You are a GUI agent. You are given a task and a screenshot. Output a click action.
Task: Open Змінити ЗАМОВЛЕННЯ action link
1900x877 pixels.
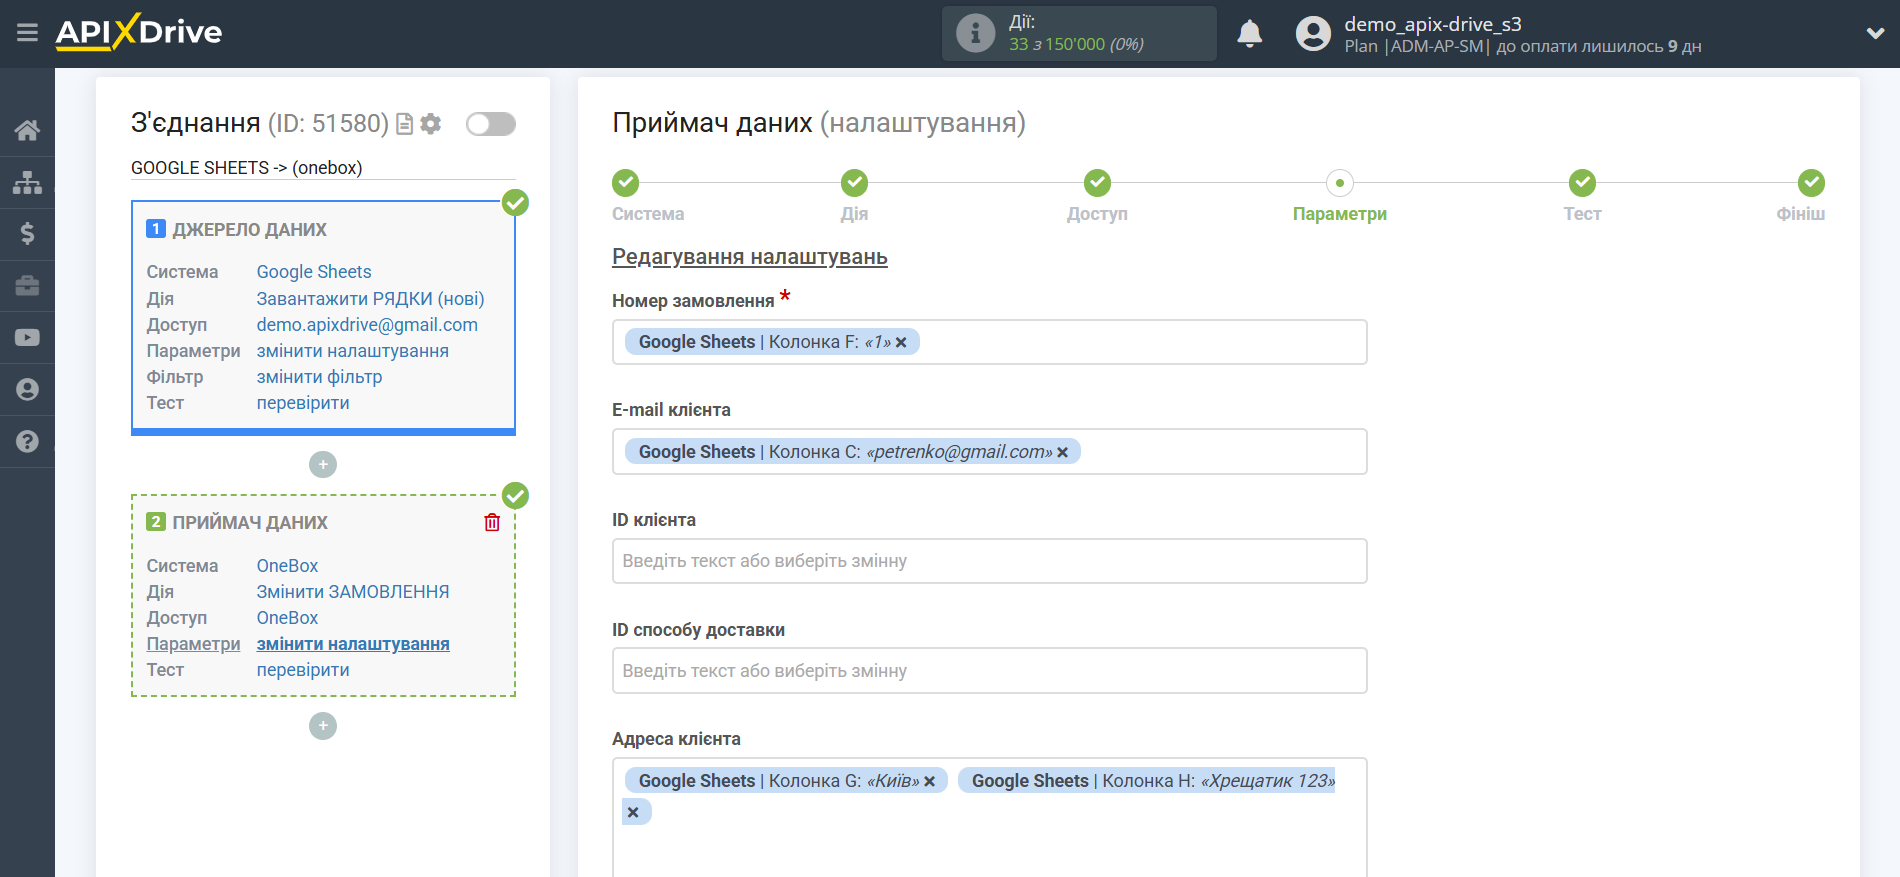coord(353,592)
